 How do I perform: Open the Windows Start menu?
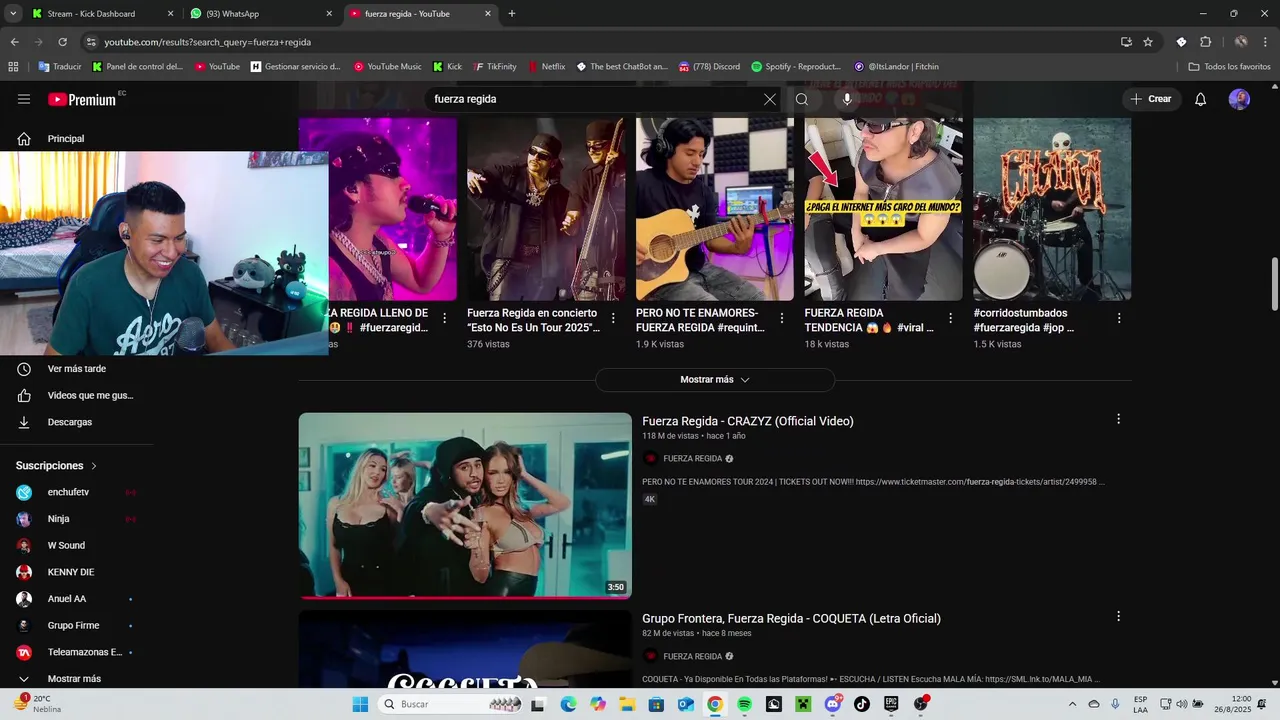point(360,704)
